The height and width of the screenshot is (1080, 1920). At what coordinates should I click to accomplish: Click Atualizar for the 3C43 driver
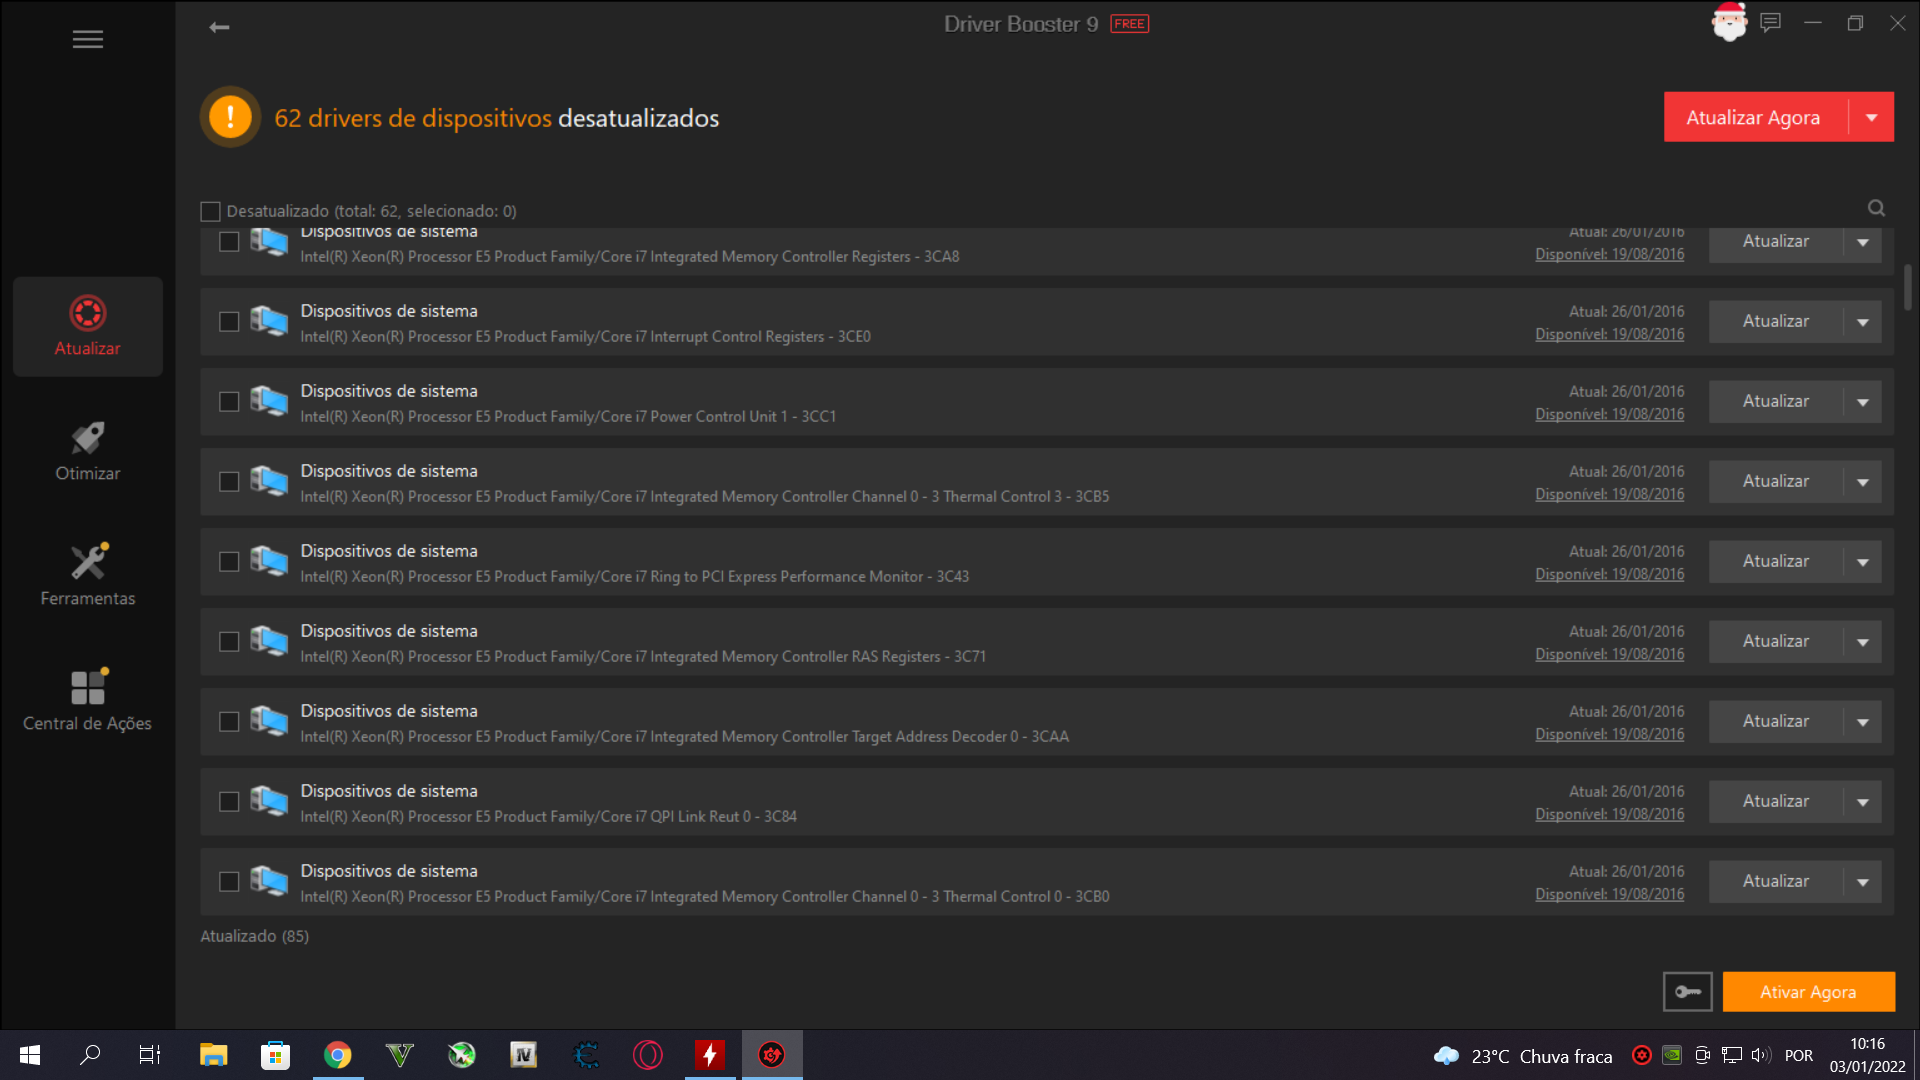point(1776,562)
